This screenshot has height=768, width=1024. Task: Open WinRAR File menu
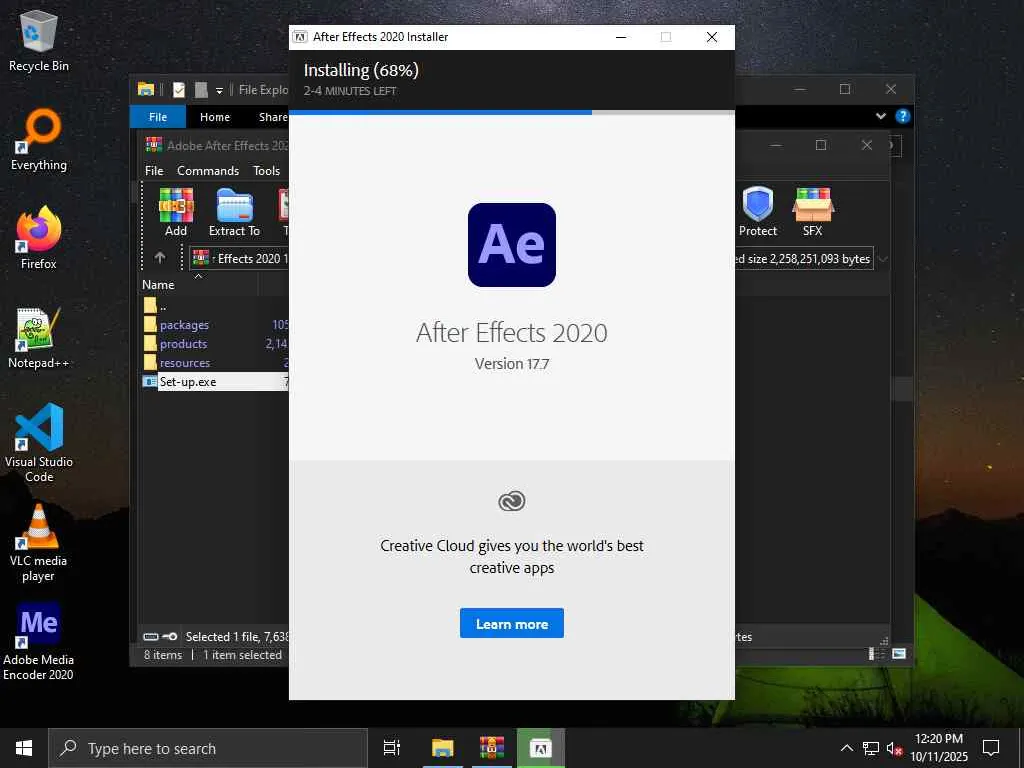(x=154, y=170)
